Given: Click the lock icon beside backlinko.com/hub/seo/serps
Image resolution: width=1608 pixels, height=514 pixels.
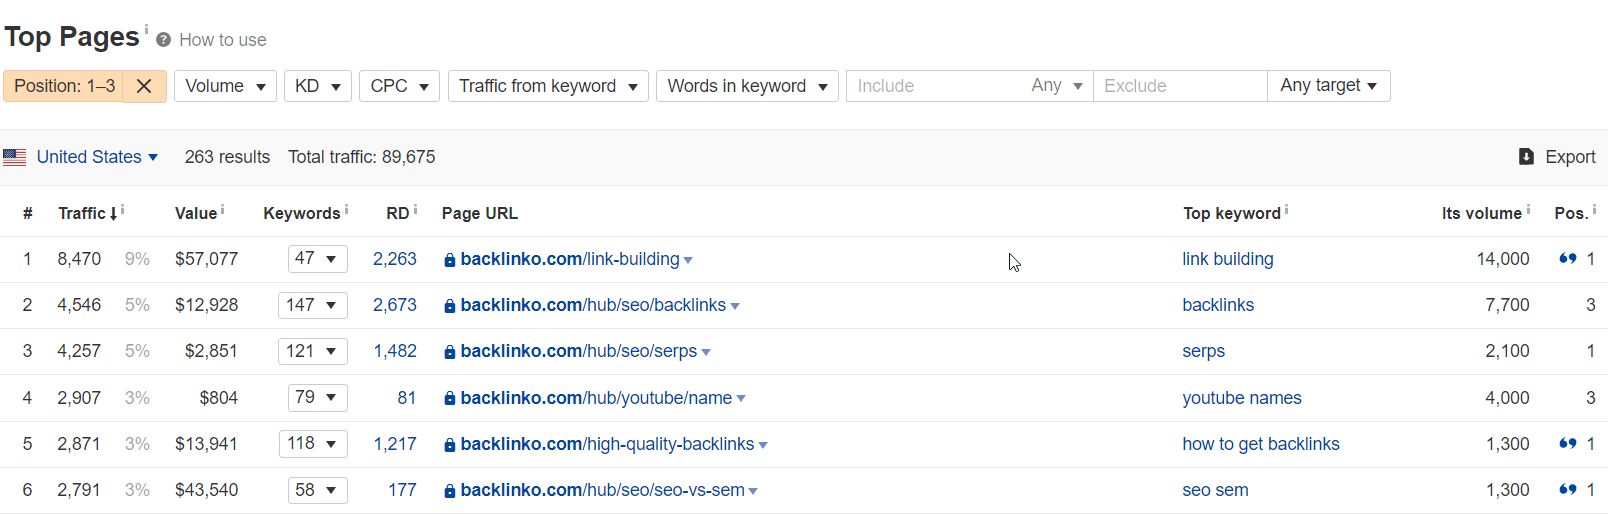Looking at the screenshot, I should click(x=450, y=352).
